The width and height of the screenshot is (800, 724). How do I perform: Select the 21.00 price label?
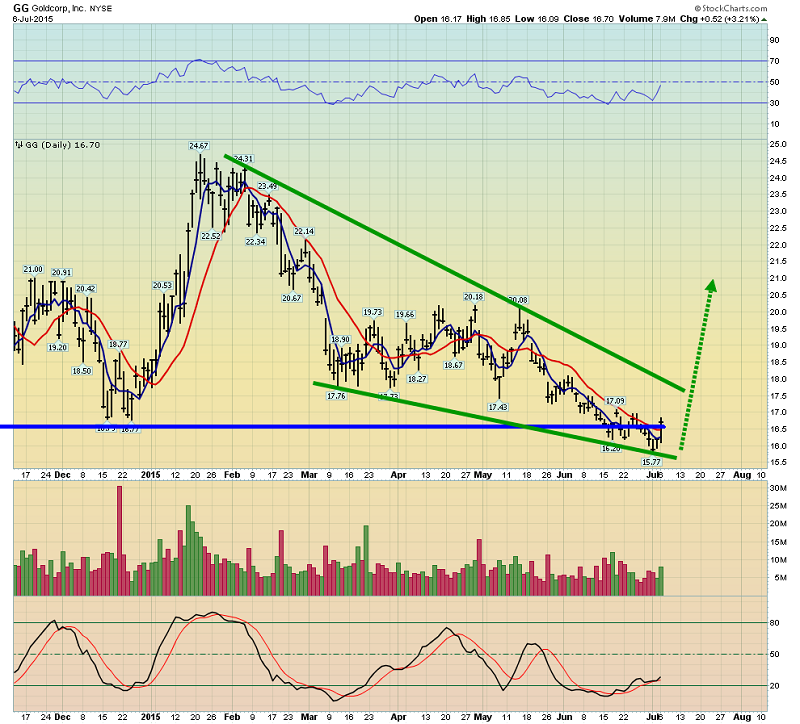click(33, 269)
